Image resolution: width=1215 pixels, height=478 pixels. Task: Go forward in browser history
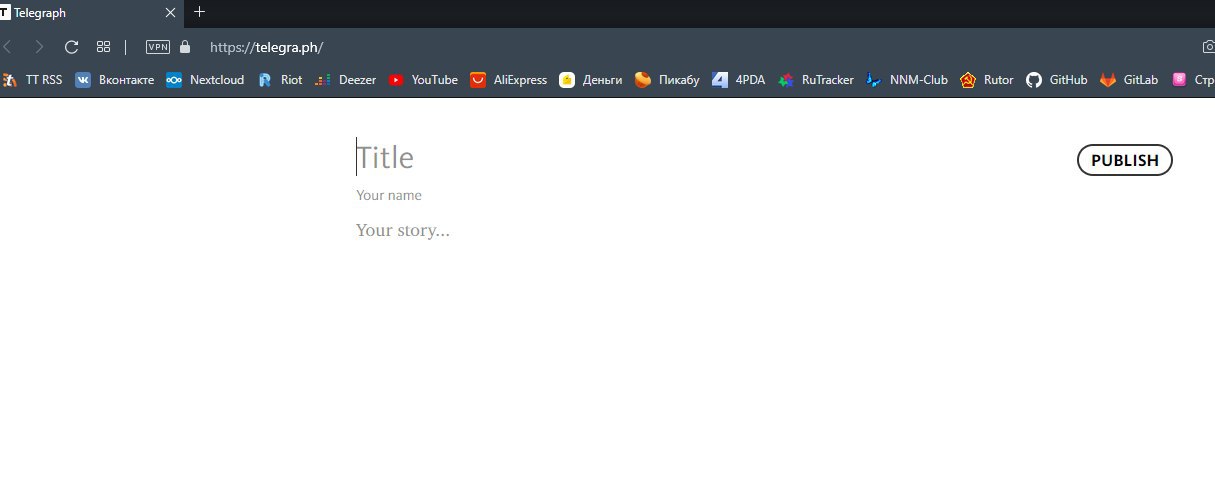(x=39, y=47)
